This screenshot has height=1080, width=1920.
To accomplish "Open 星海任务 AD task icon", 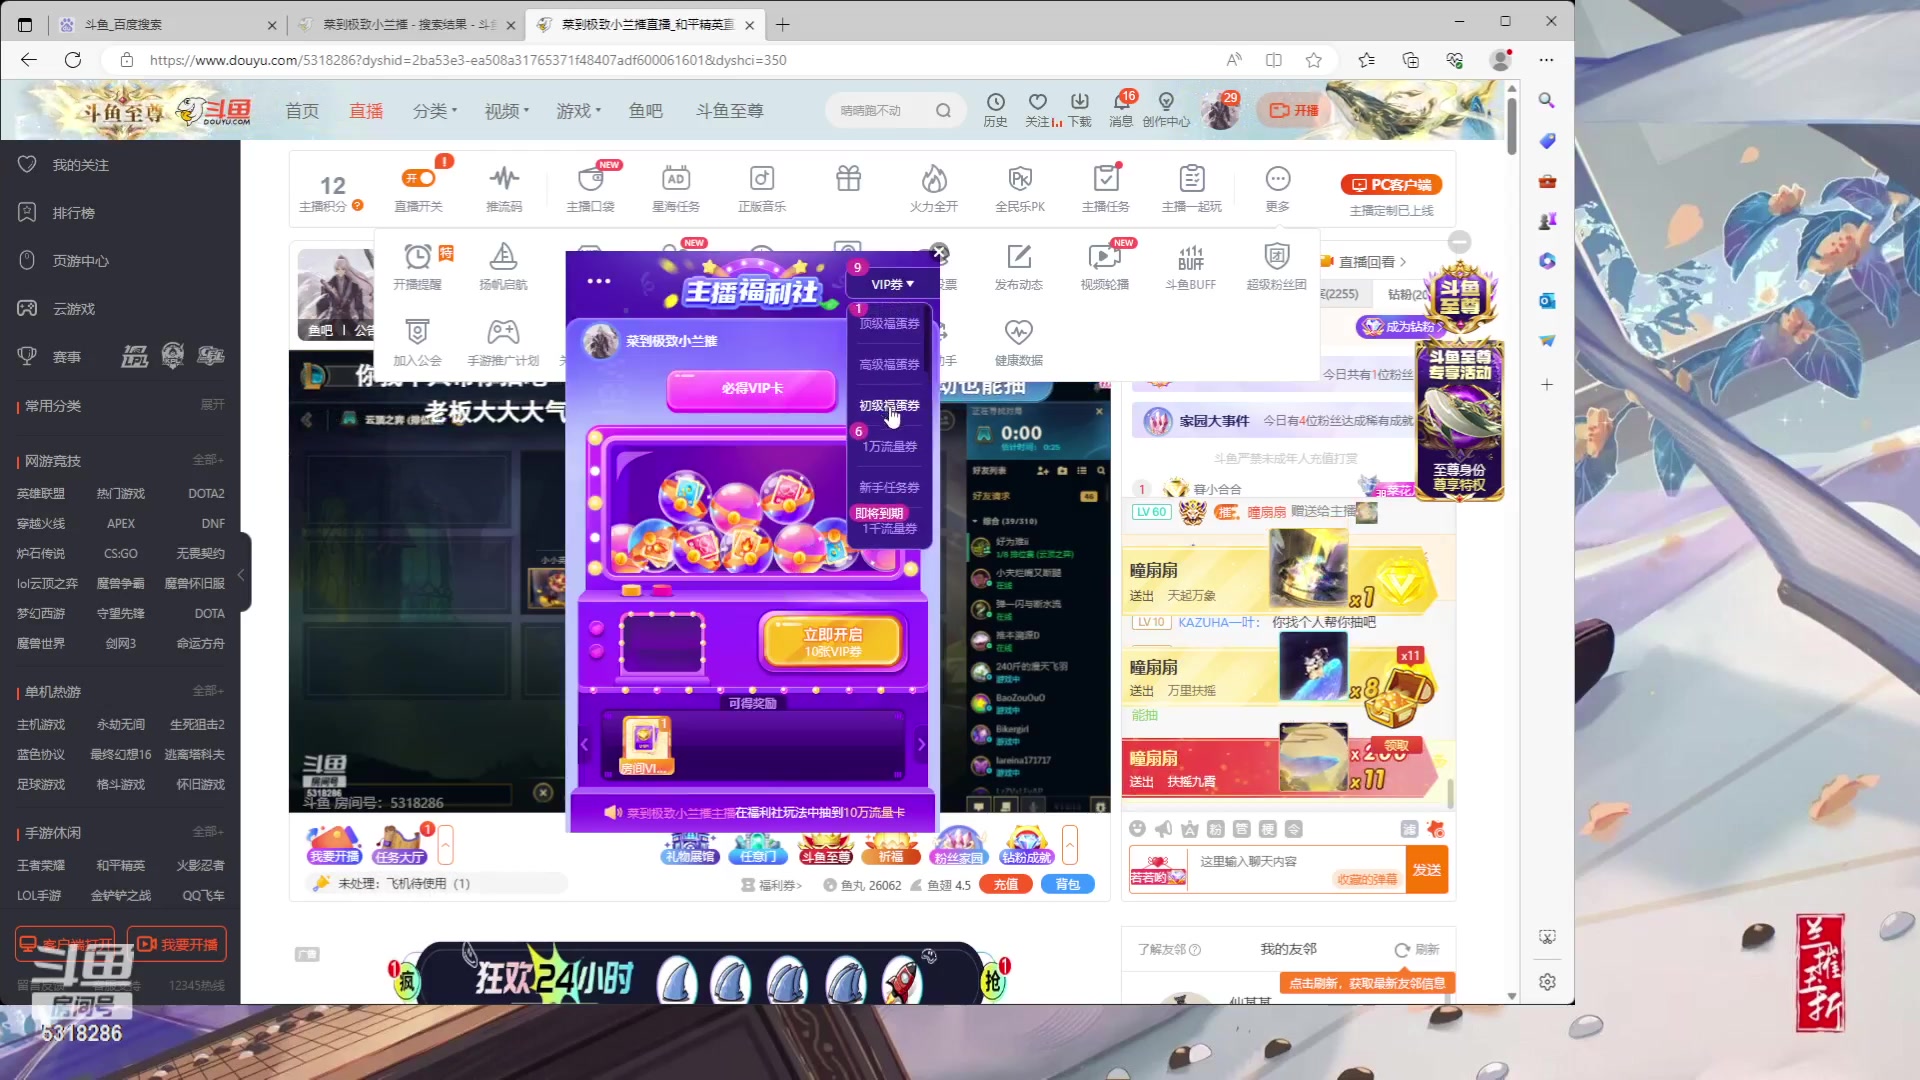I will click(676, 188).
